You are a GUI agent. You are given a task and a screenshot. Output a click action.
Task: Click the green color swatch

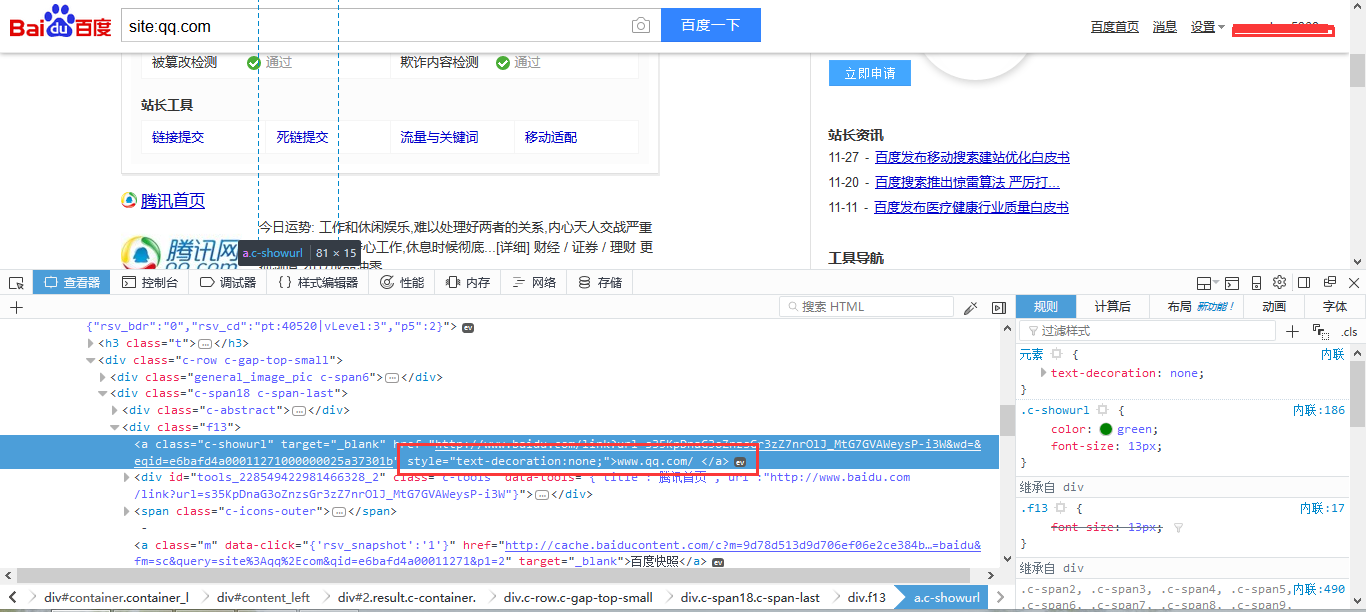pos(1106,429)
